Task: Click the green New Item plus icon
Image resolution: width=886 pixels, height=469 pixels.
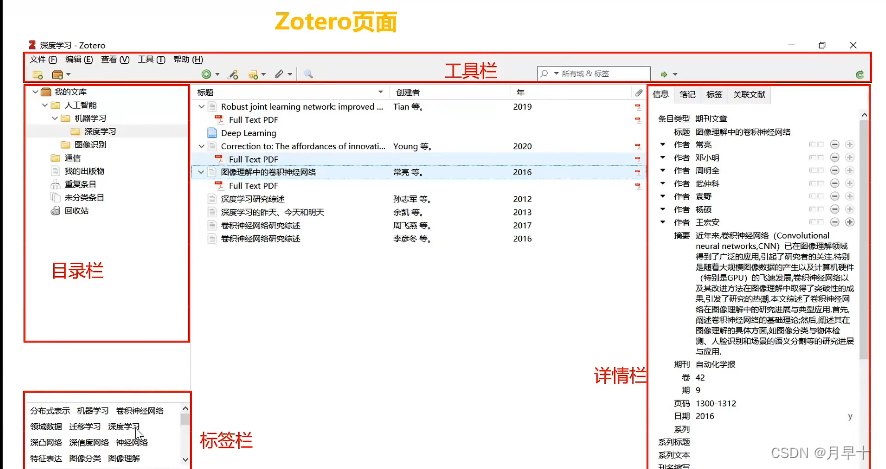Action: pos(206,74)
